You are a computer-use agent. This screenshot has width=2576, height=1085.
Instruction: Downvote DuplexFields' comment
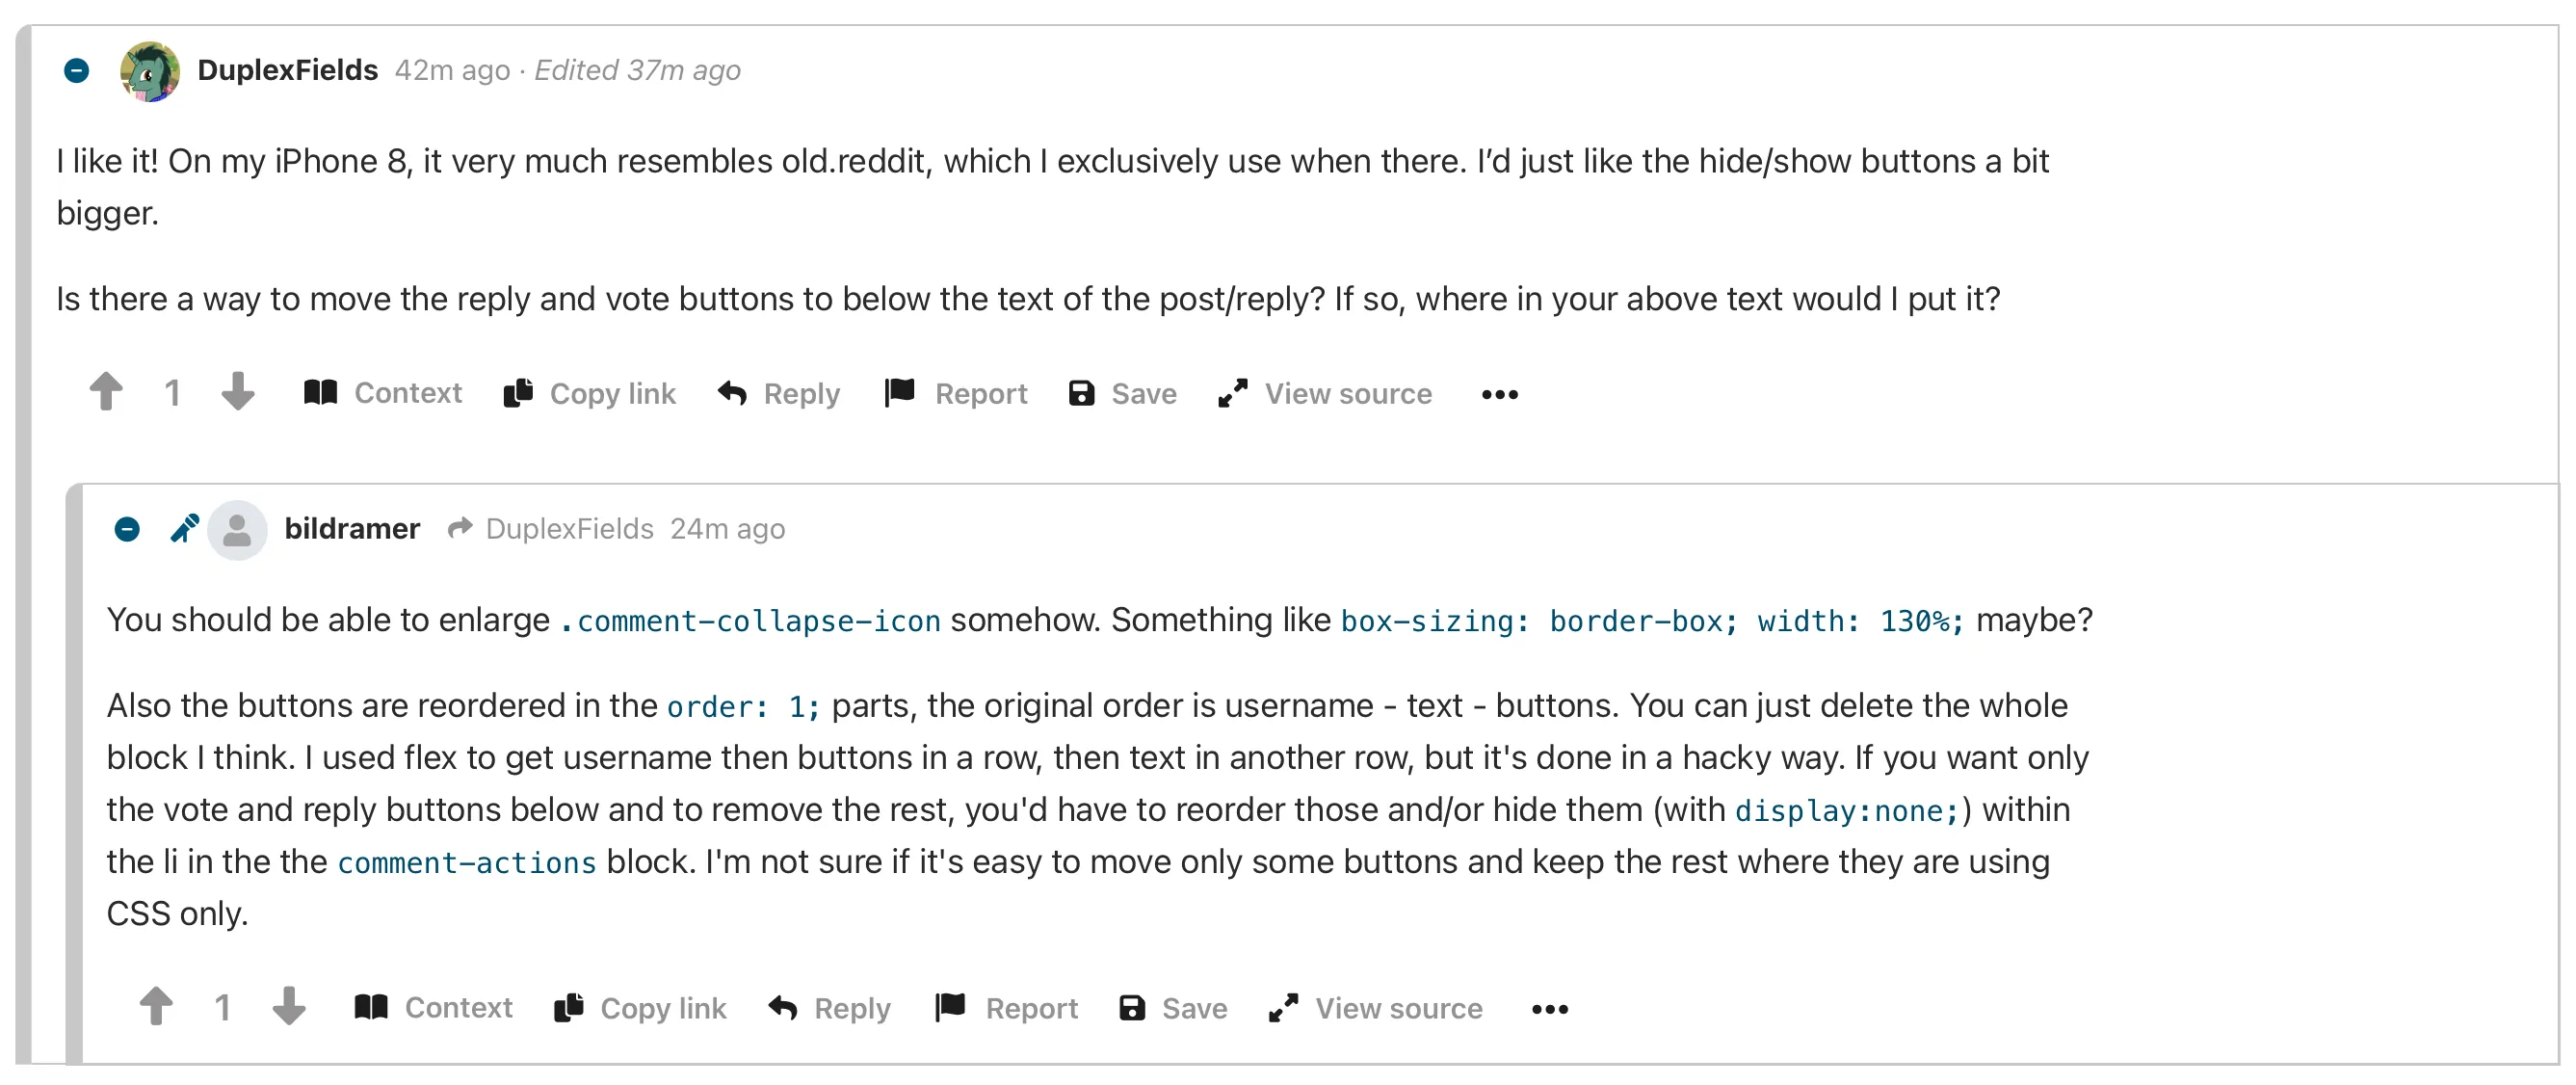coord(238,392)
